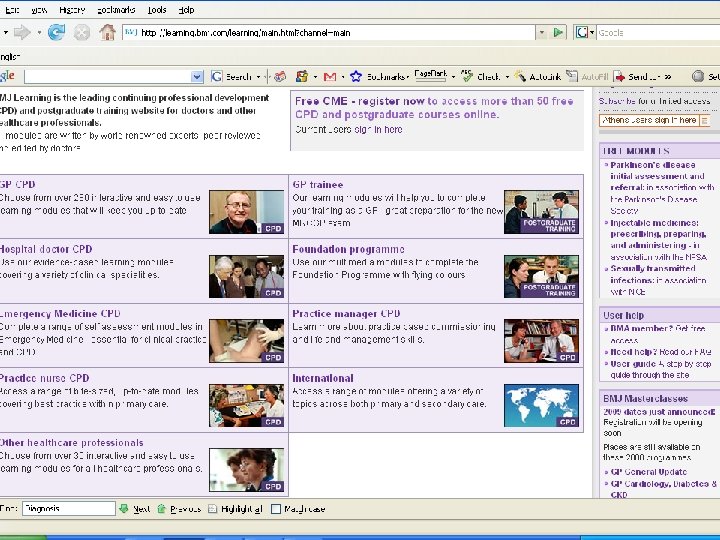Enable the Match case checkbox
Viewport: 720px width, 540px height.
(x=276, y=509)
